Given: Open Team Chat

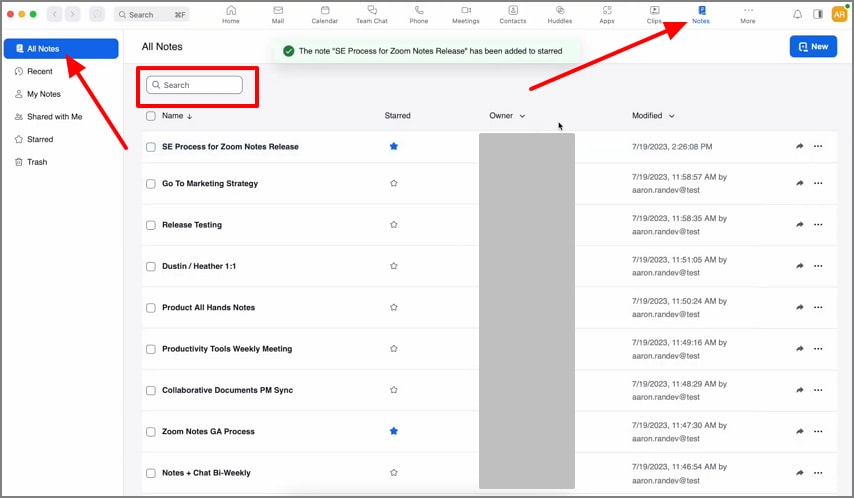Looking at the screenshot, I should [x=372, y=15].
